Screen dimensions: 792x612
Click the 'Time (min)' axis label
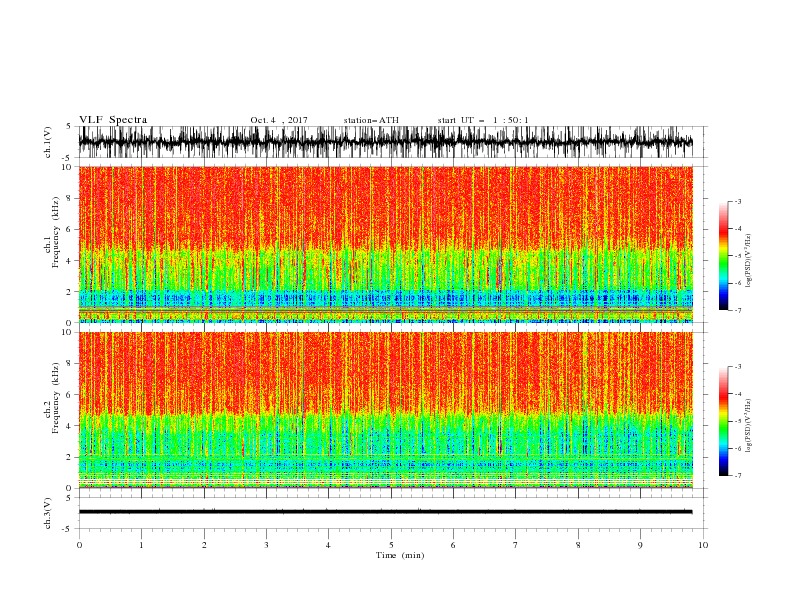coord(400,555)
